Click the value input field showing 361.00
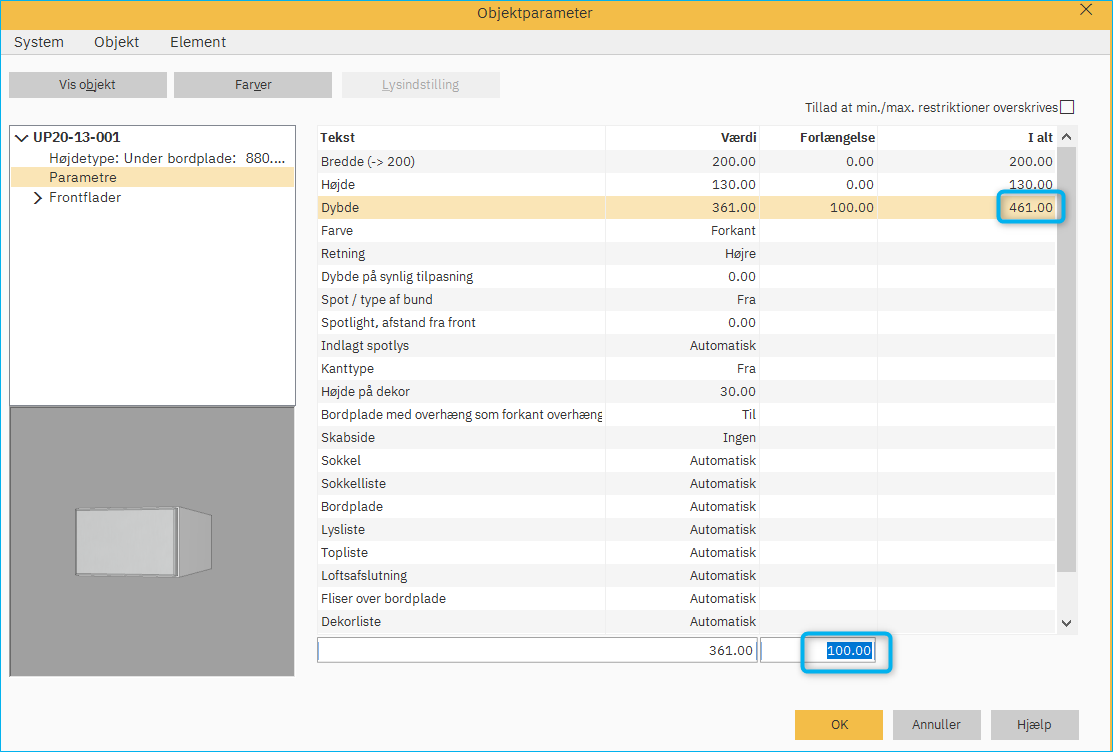 (537, 651)
